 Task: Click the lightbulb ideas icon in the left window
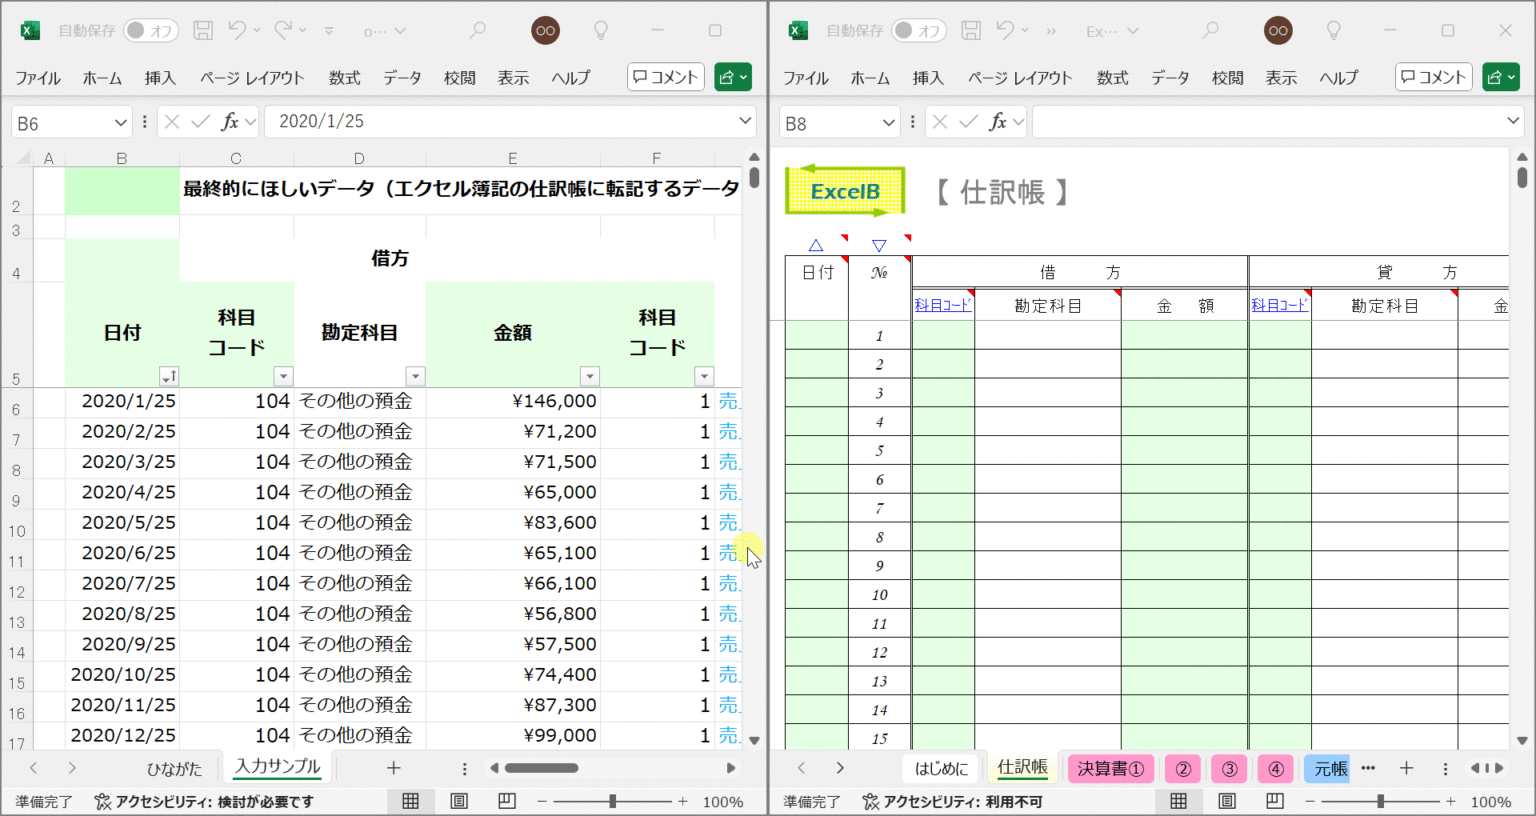point(601,31)
